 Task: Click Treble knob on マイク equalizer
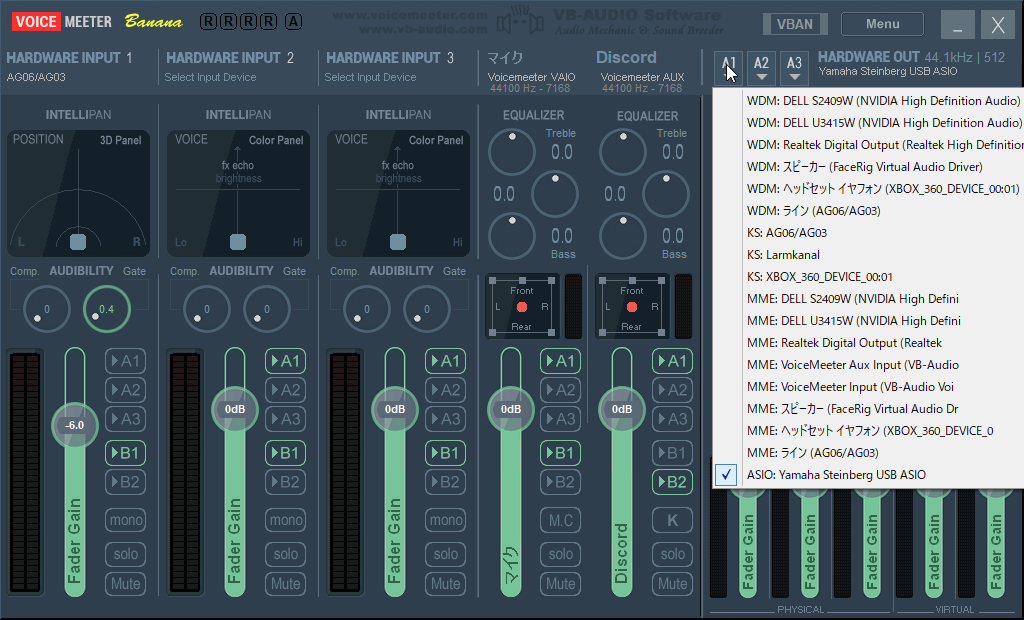[511, 152]
